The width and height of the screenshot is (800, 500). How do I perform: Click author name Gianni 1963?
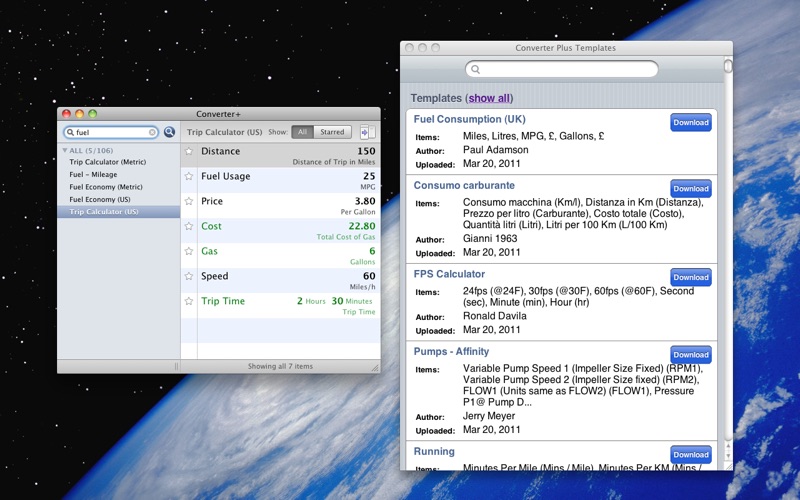coord(490,238)
